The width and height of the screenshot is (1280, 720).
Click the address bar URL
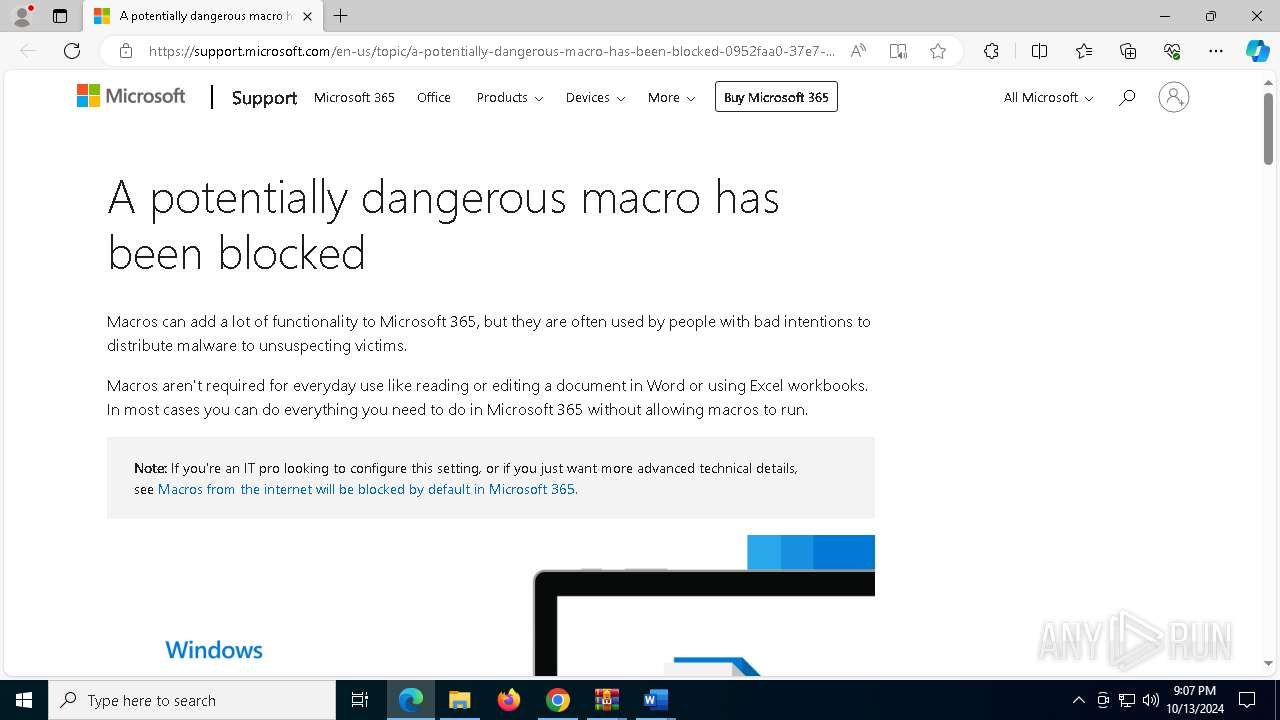[491, 51]
